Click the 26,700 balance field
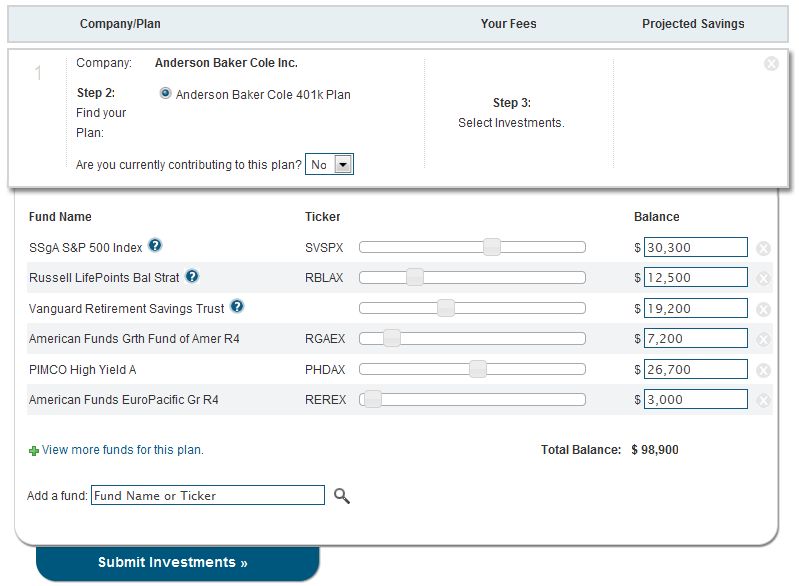Screen dimensions: 799x586 [x=696, y=369]
